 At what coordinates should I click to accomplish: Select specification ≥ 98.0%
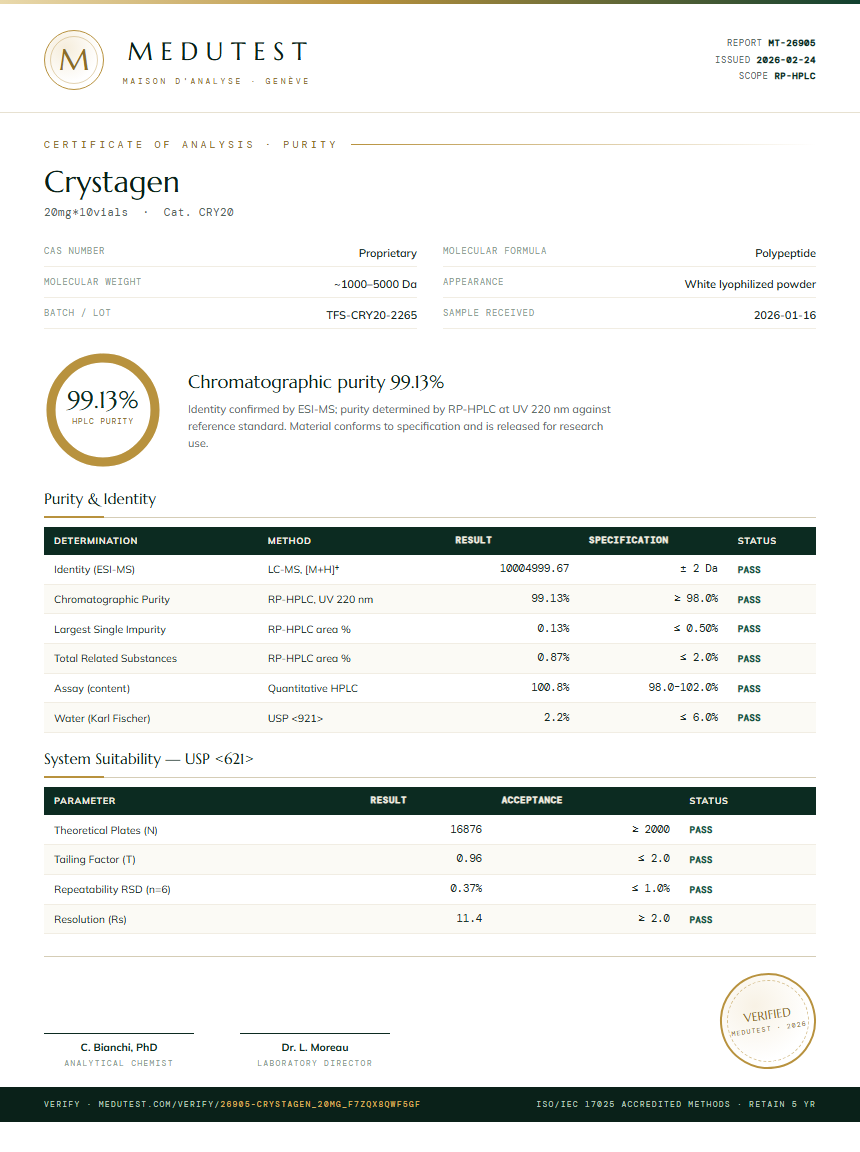click(x=696, y=598)
